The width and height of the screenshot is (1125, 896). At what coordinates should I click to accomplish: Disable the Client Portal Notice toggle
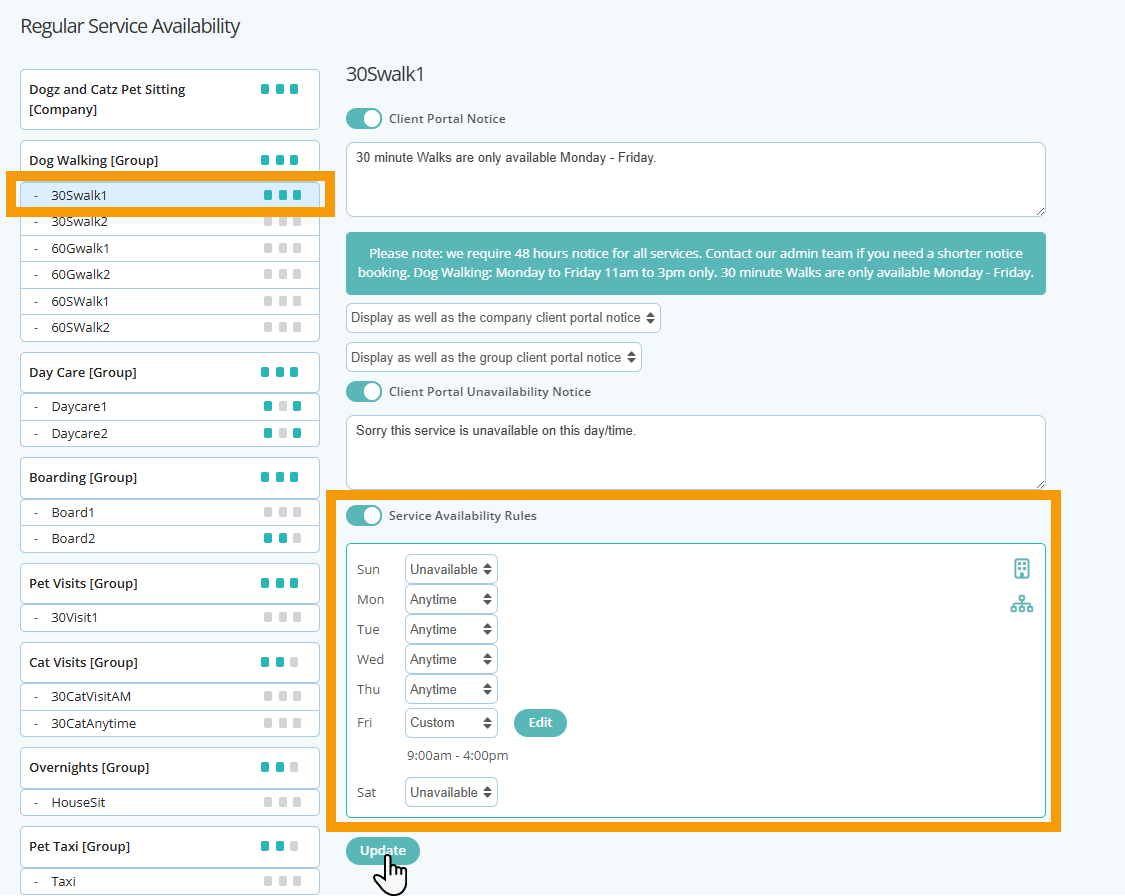point(364,118)
